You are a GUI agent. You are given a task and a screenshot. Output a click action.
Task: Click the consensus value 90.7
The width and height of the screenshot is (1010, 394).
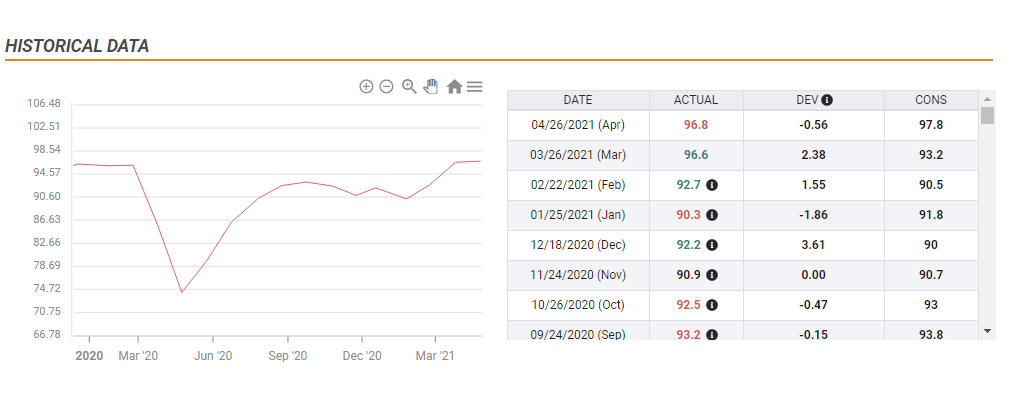point(931,275)
